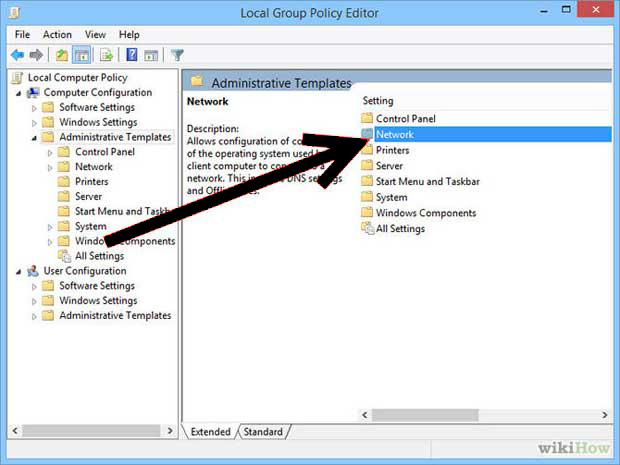
Task: Open the Action menu
Action: [x=57, y=34]
